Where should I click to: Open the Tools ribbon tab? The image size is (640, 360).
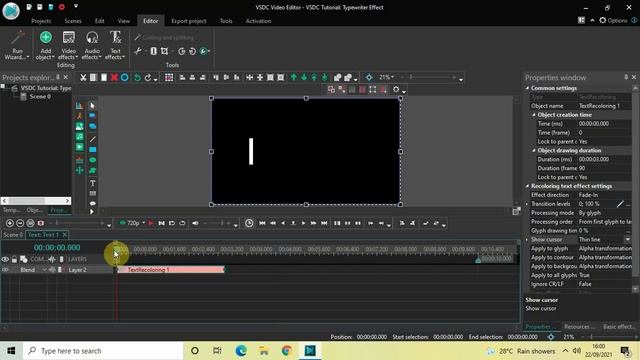(x=226, y=21)
